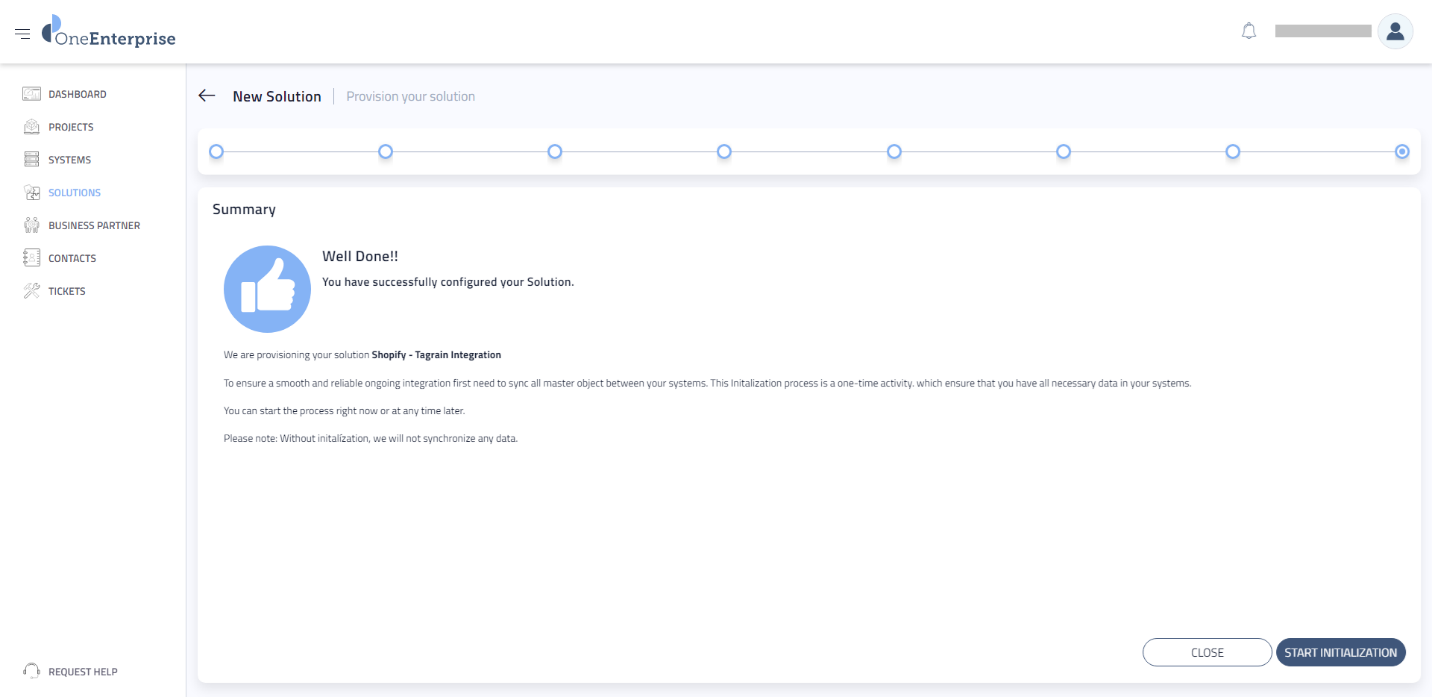Viewport: 1432px width, 697px height.
Task: Select the first wizard step circle
Action: pyautogui.click(x=216, y=151)
